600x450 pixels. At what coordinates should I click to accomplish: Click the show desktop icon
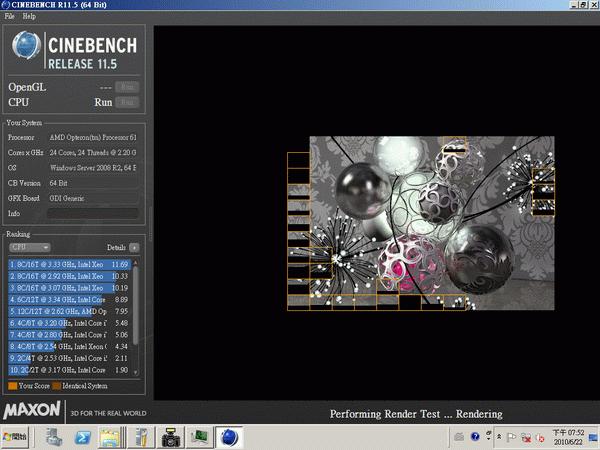tap(593, 437)
